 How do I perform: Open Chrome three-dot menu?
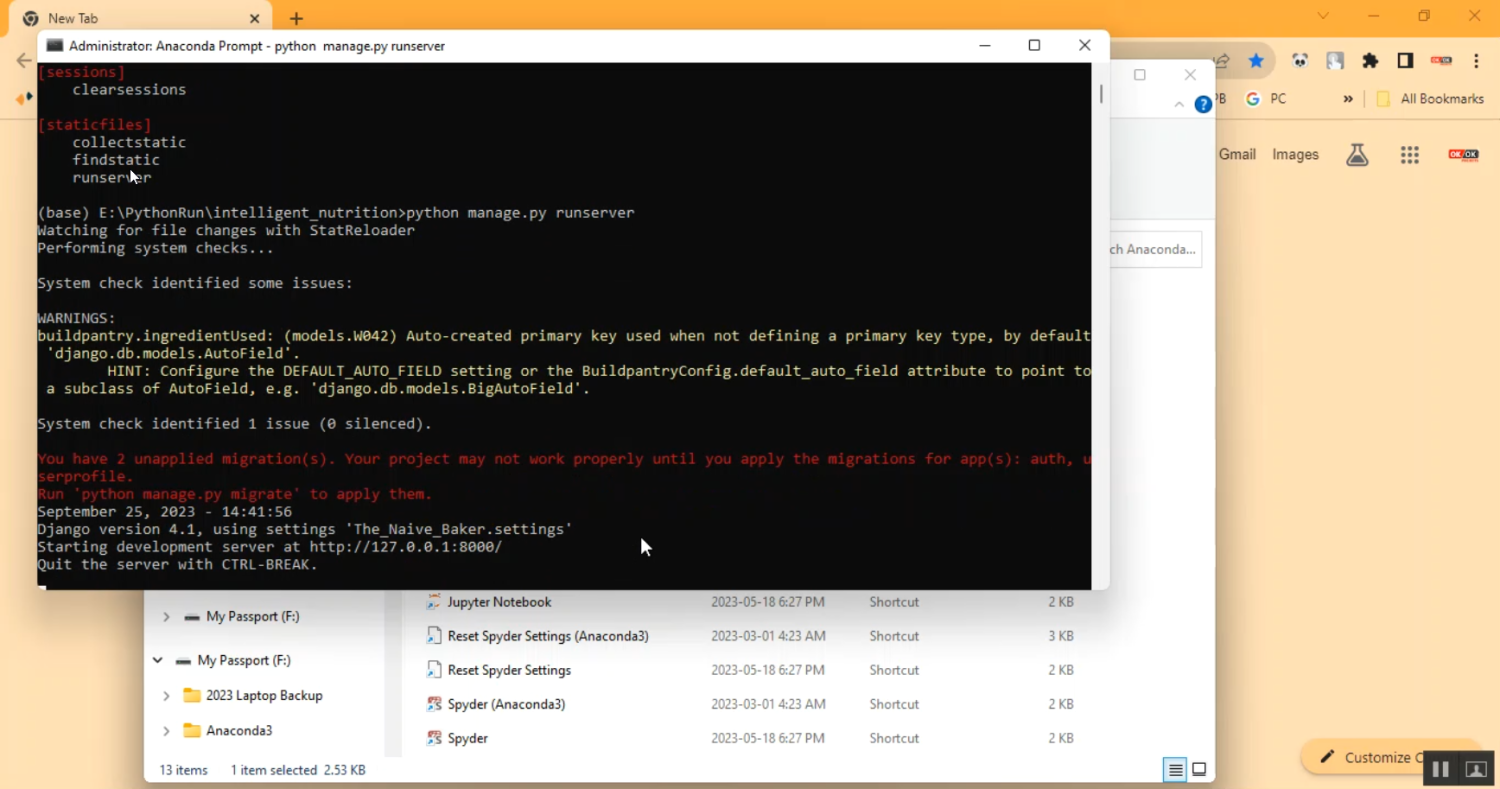coord(1476,61)
